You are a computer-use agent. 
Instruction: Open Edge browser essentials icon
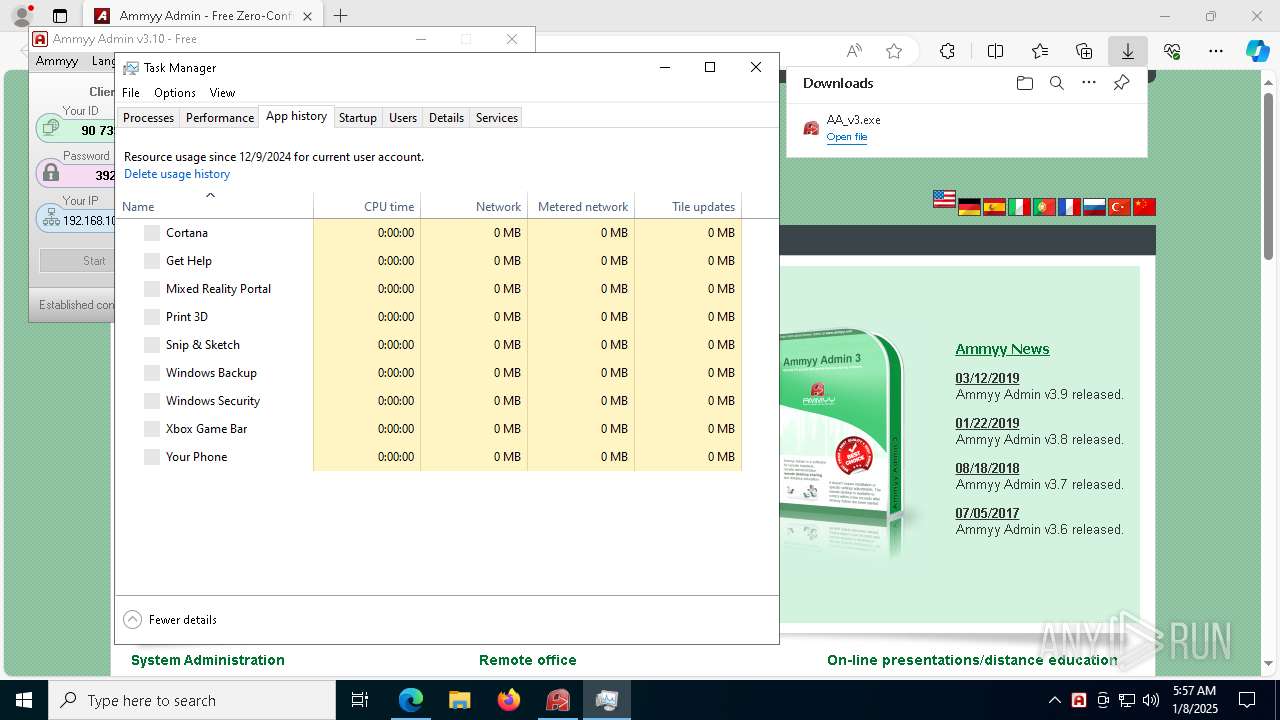[x=1172, y=51]
